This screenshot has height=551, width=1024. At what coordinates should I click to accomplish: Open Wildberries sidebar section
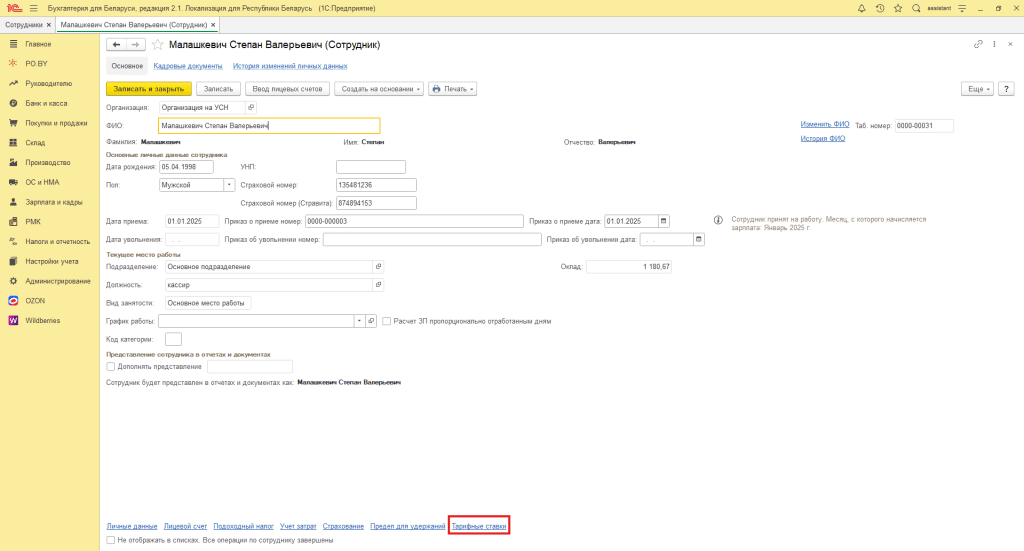point(42,321)
